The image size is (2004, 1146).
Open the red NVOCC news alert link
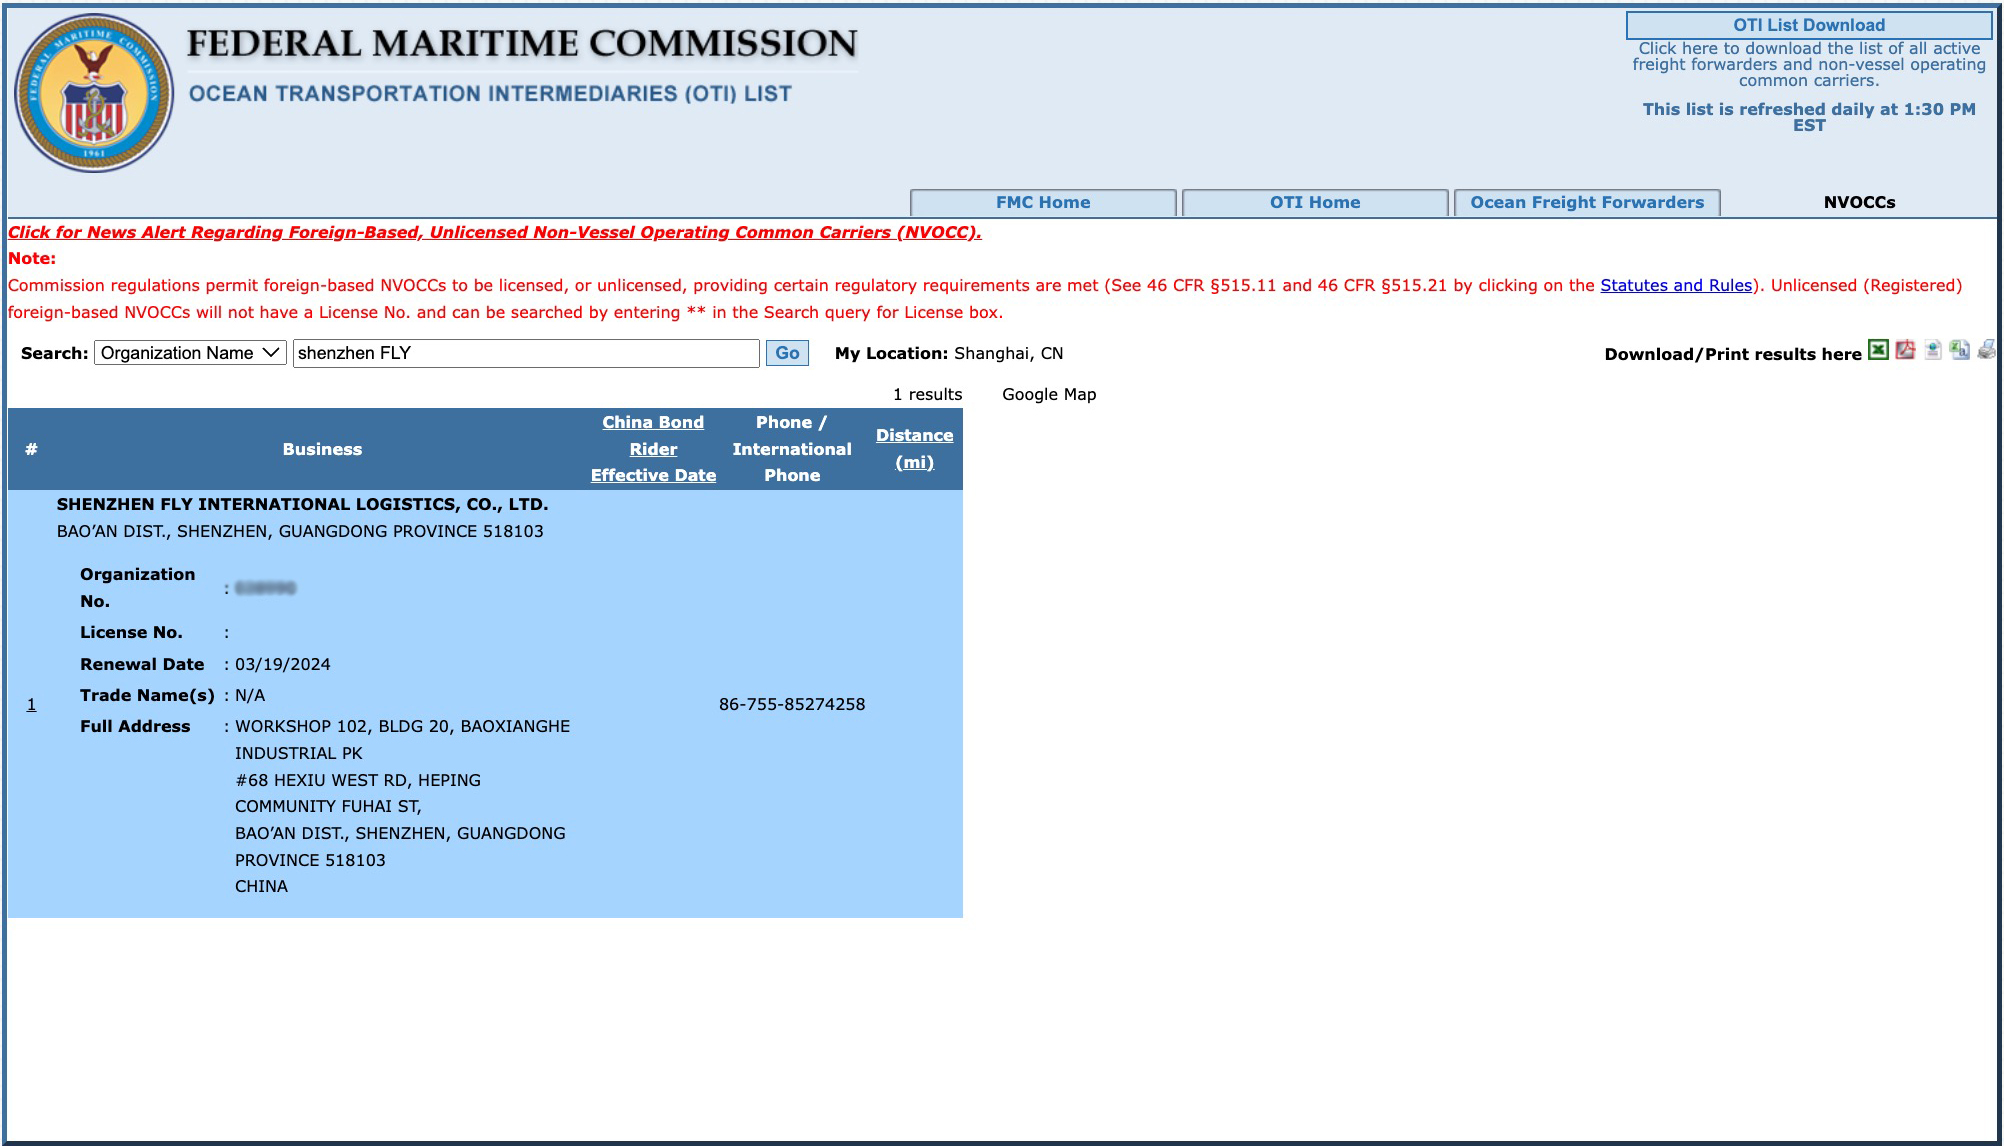494,232
